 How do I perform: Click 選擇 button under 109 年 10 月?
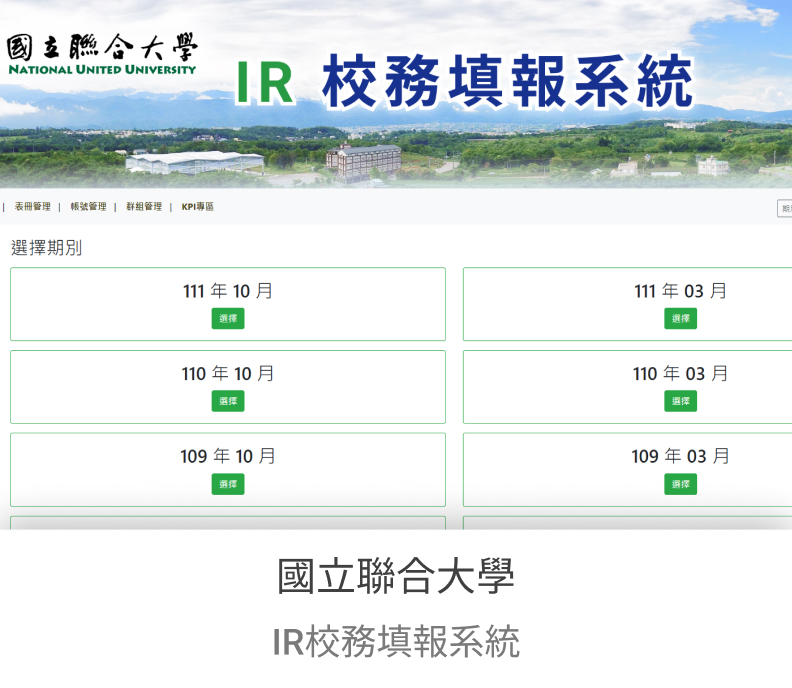click(228, 484)
